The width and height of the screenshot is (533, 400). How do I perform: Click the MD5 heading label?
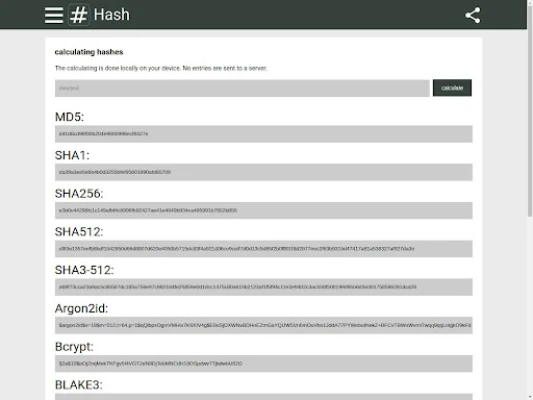point(69,117)
